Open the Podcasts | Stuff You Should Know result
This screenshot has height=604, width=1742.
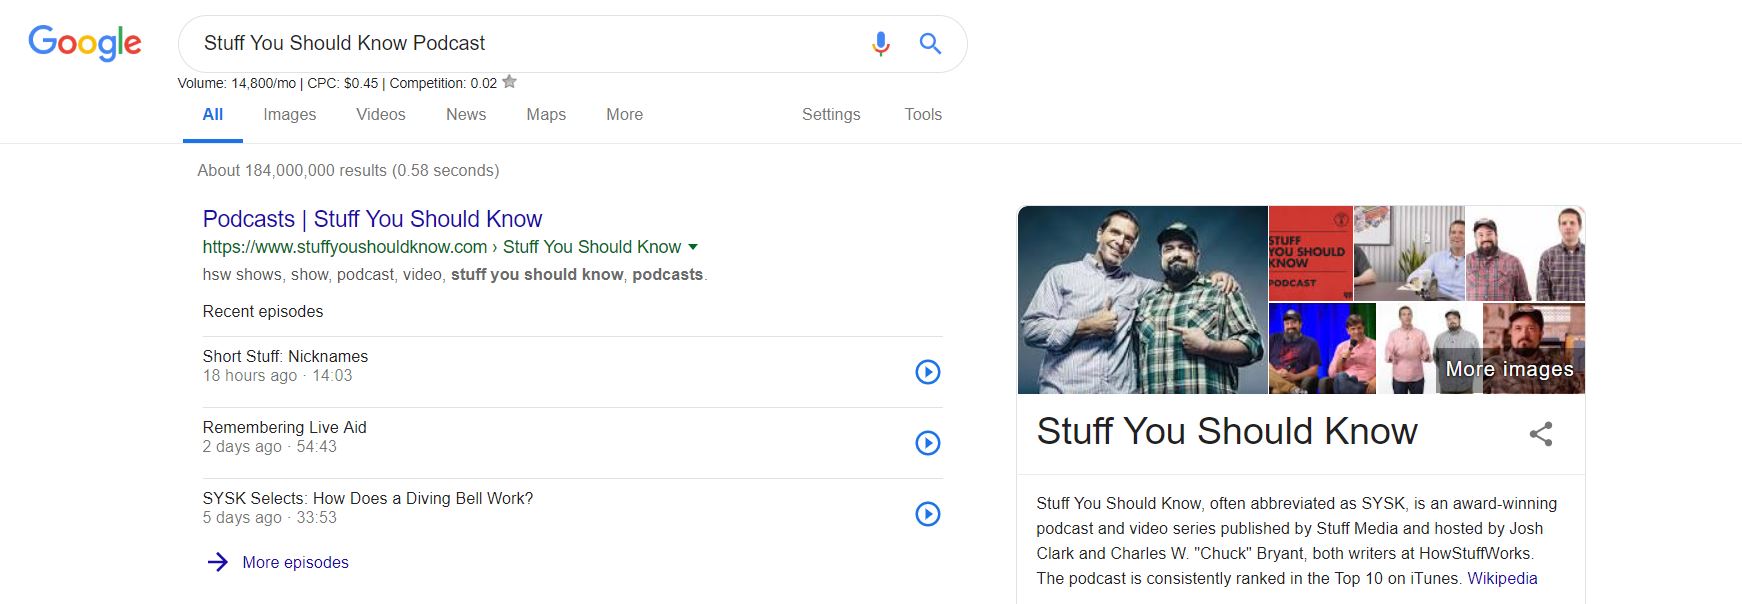click(372, 219)
